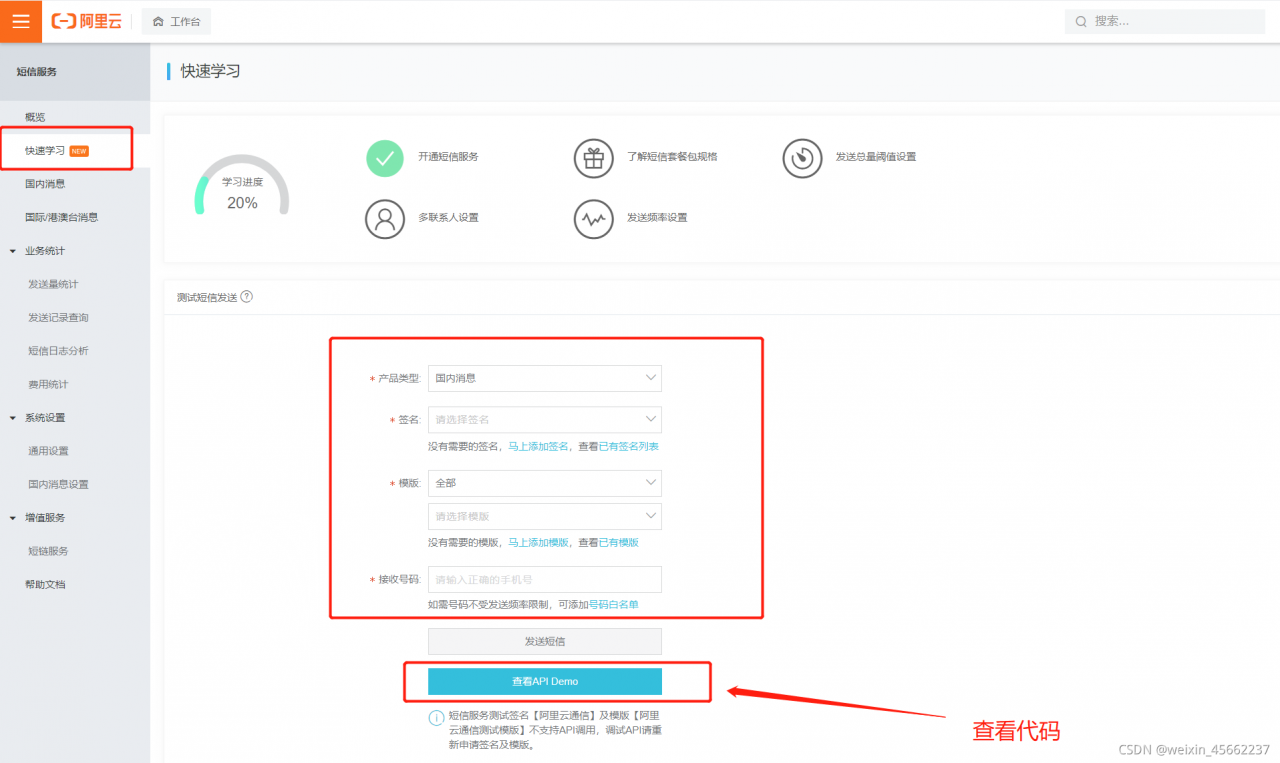Click the person icon for 多联系人设置
Viewport: 1280px width, 763px height.
(x=385, y=218)
